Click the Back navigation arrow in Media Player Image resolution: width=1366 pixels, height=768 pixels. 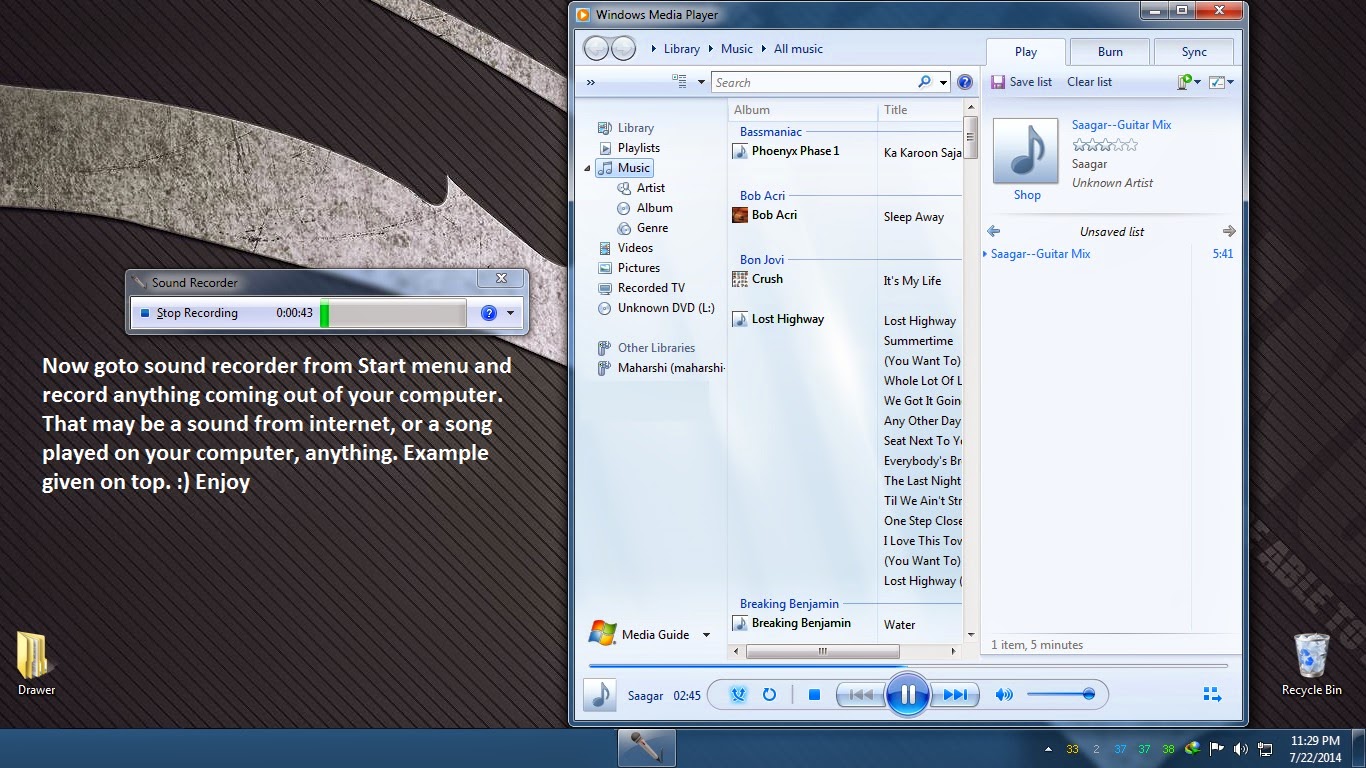(596, 48)
